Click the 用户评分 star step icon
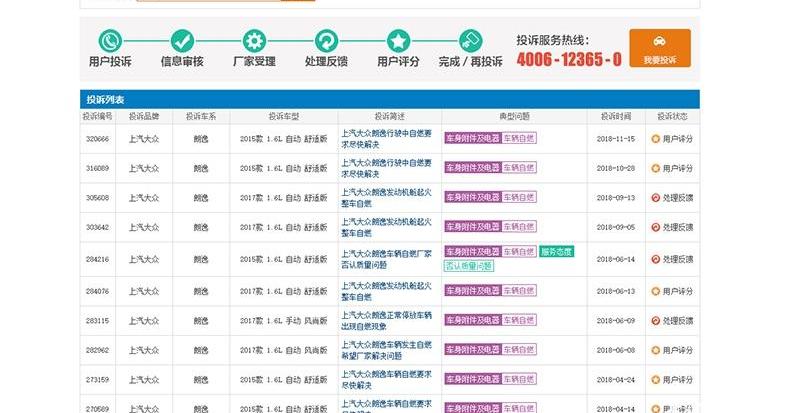 398,41
